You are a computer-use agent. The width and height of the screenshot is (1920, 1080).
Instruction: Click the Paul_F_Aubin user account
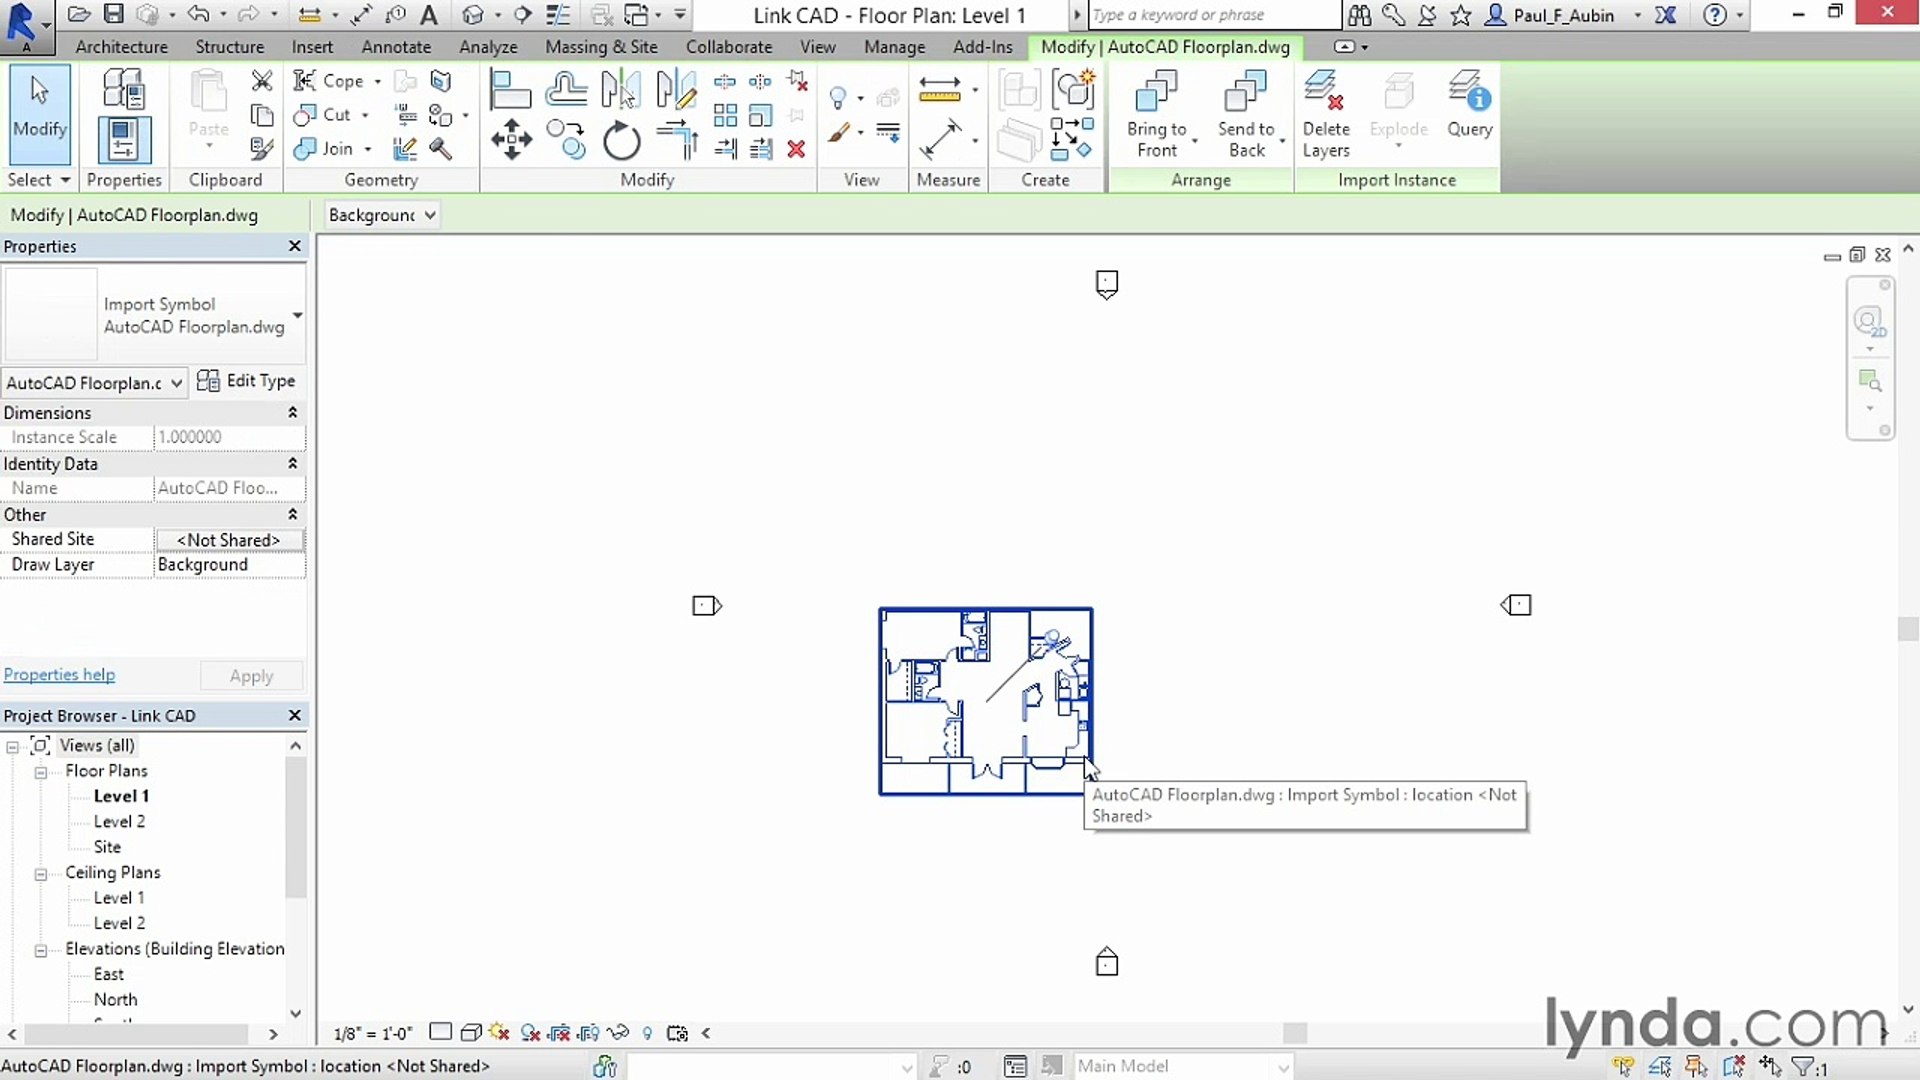(x=1563, y=15)
